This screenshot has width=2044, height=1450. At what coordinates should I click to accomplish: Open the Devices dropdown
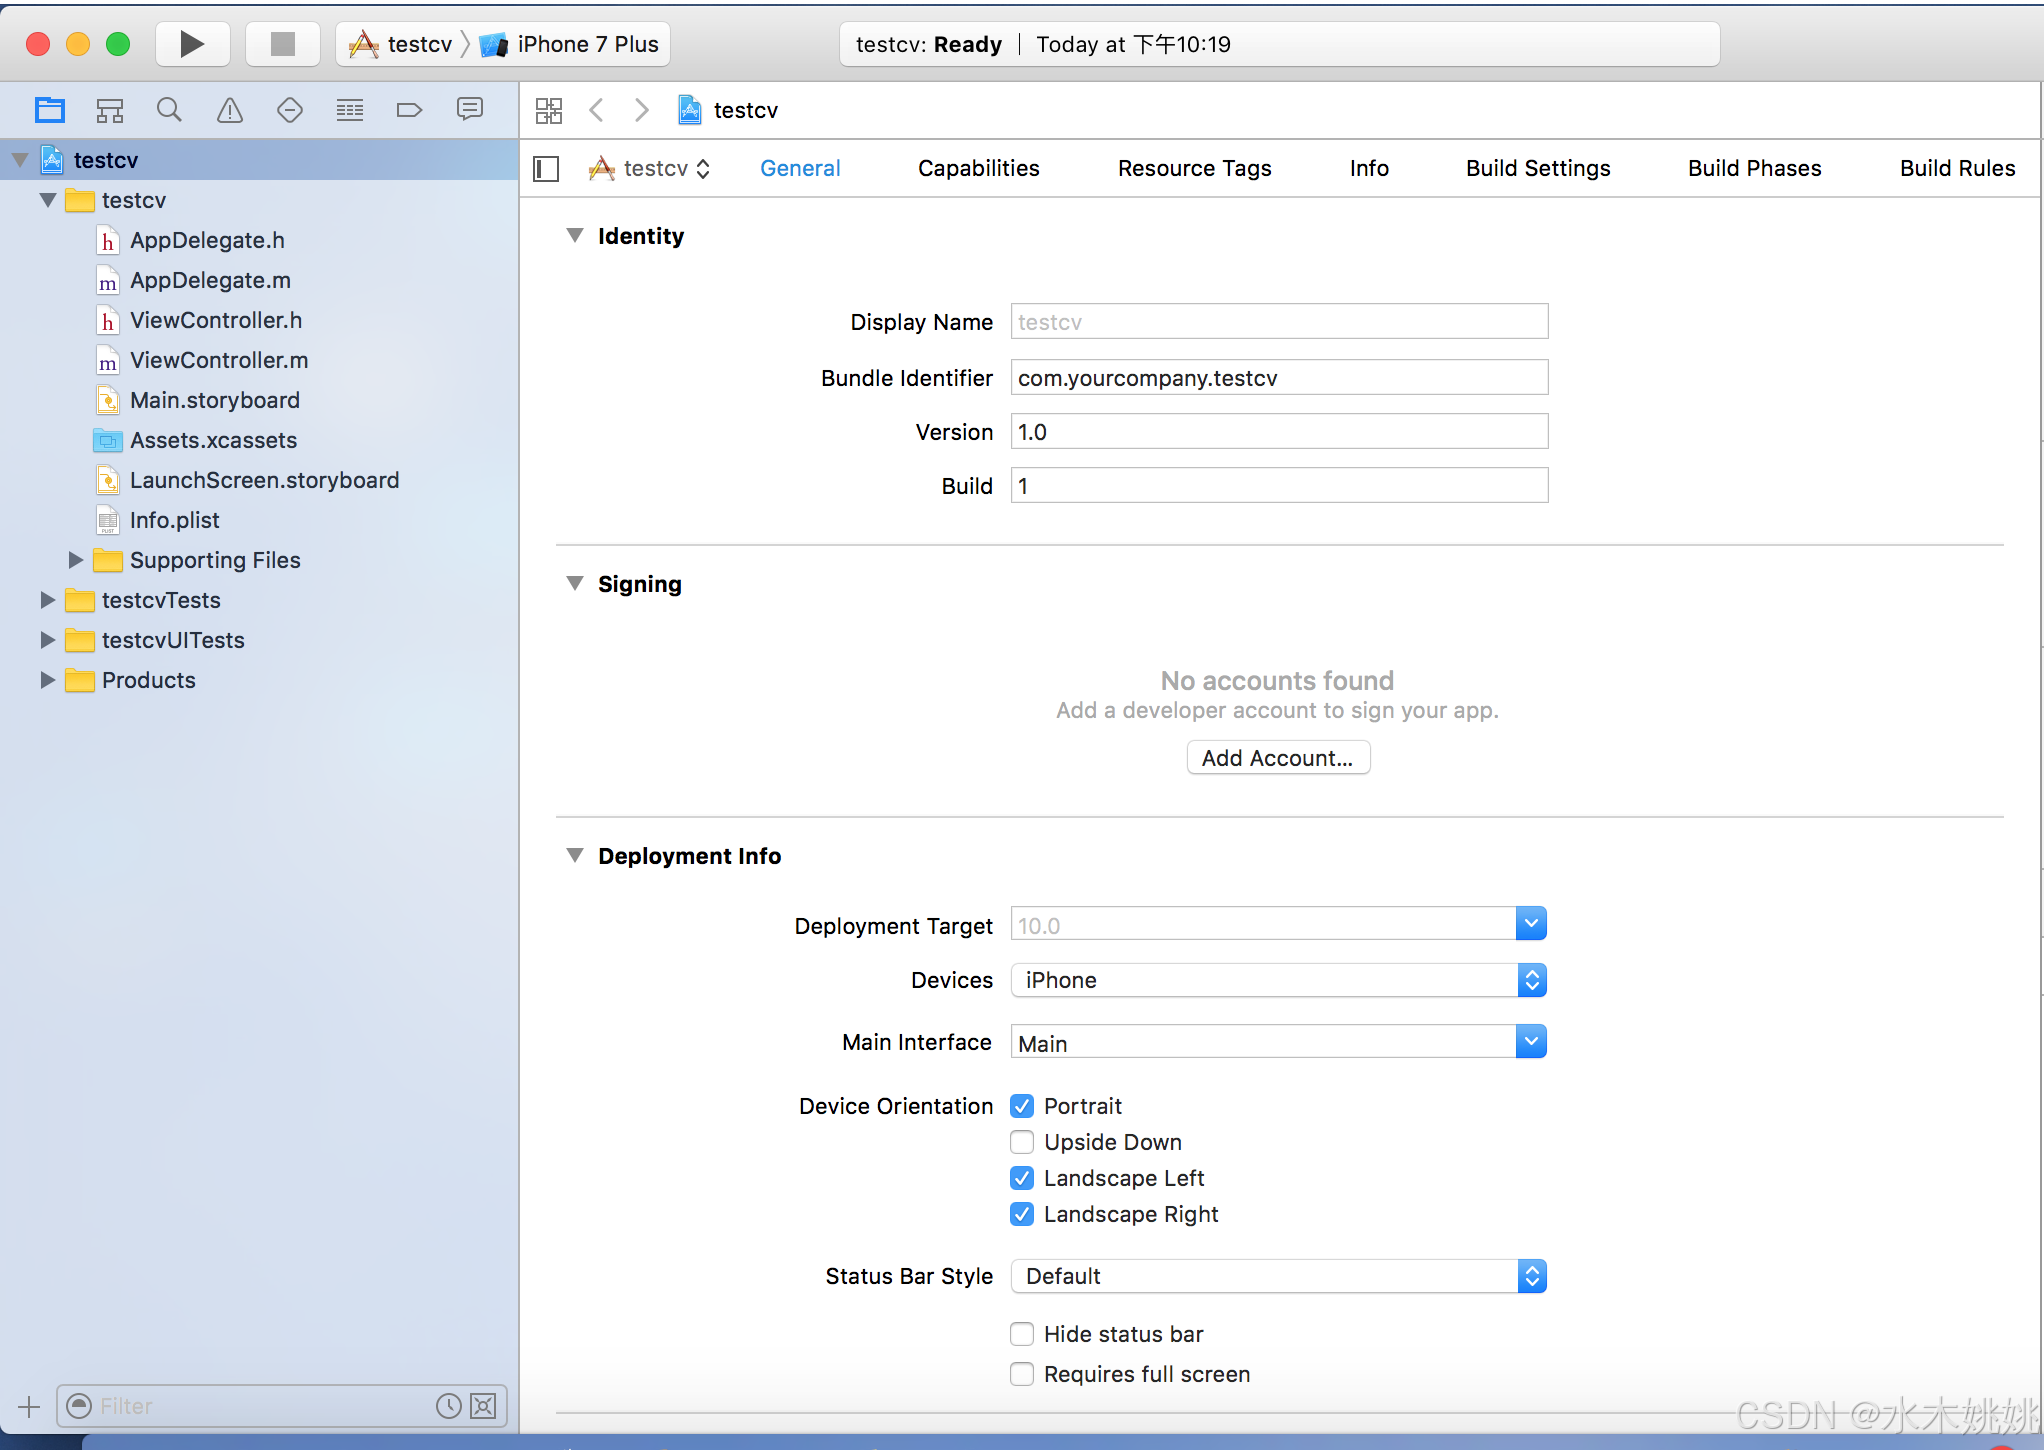[1278, 980]
